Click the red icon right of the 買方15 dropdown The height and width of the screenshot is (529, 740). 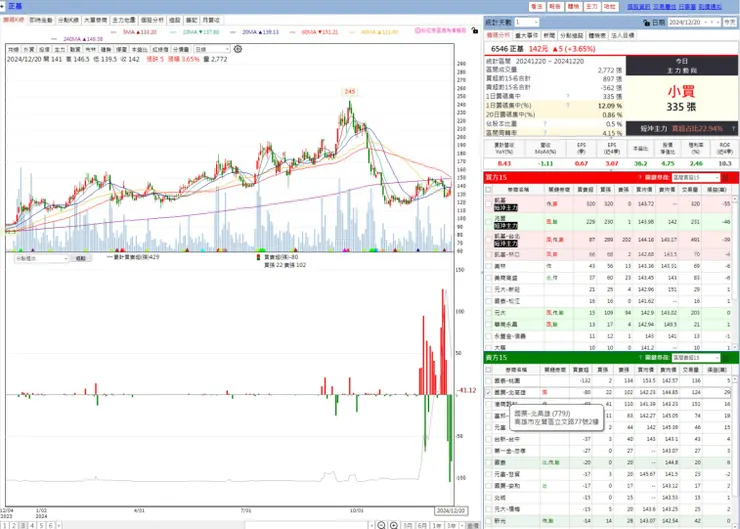725,177
